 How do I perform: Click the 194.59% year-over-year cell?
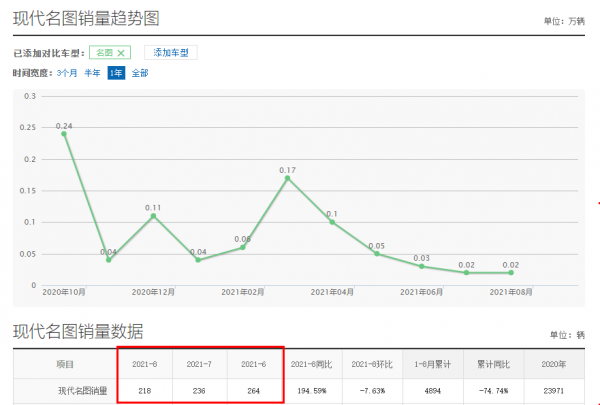coord(312,390)
